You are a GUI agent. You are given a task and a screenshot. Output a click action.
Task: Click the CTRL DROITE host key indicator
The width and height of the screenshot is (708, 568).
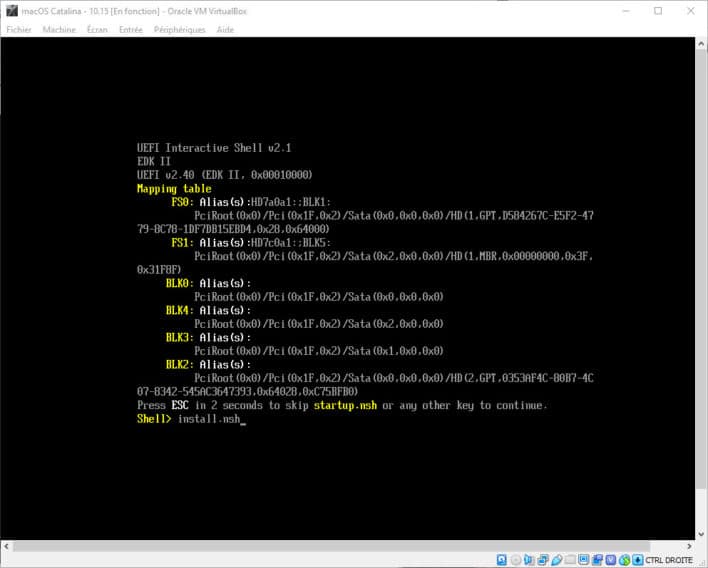669,560
